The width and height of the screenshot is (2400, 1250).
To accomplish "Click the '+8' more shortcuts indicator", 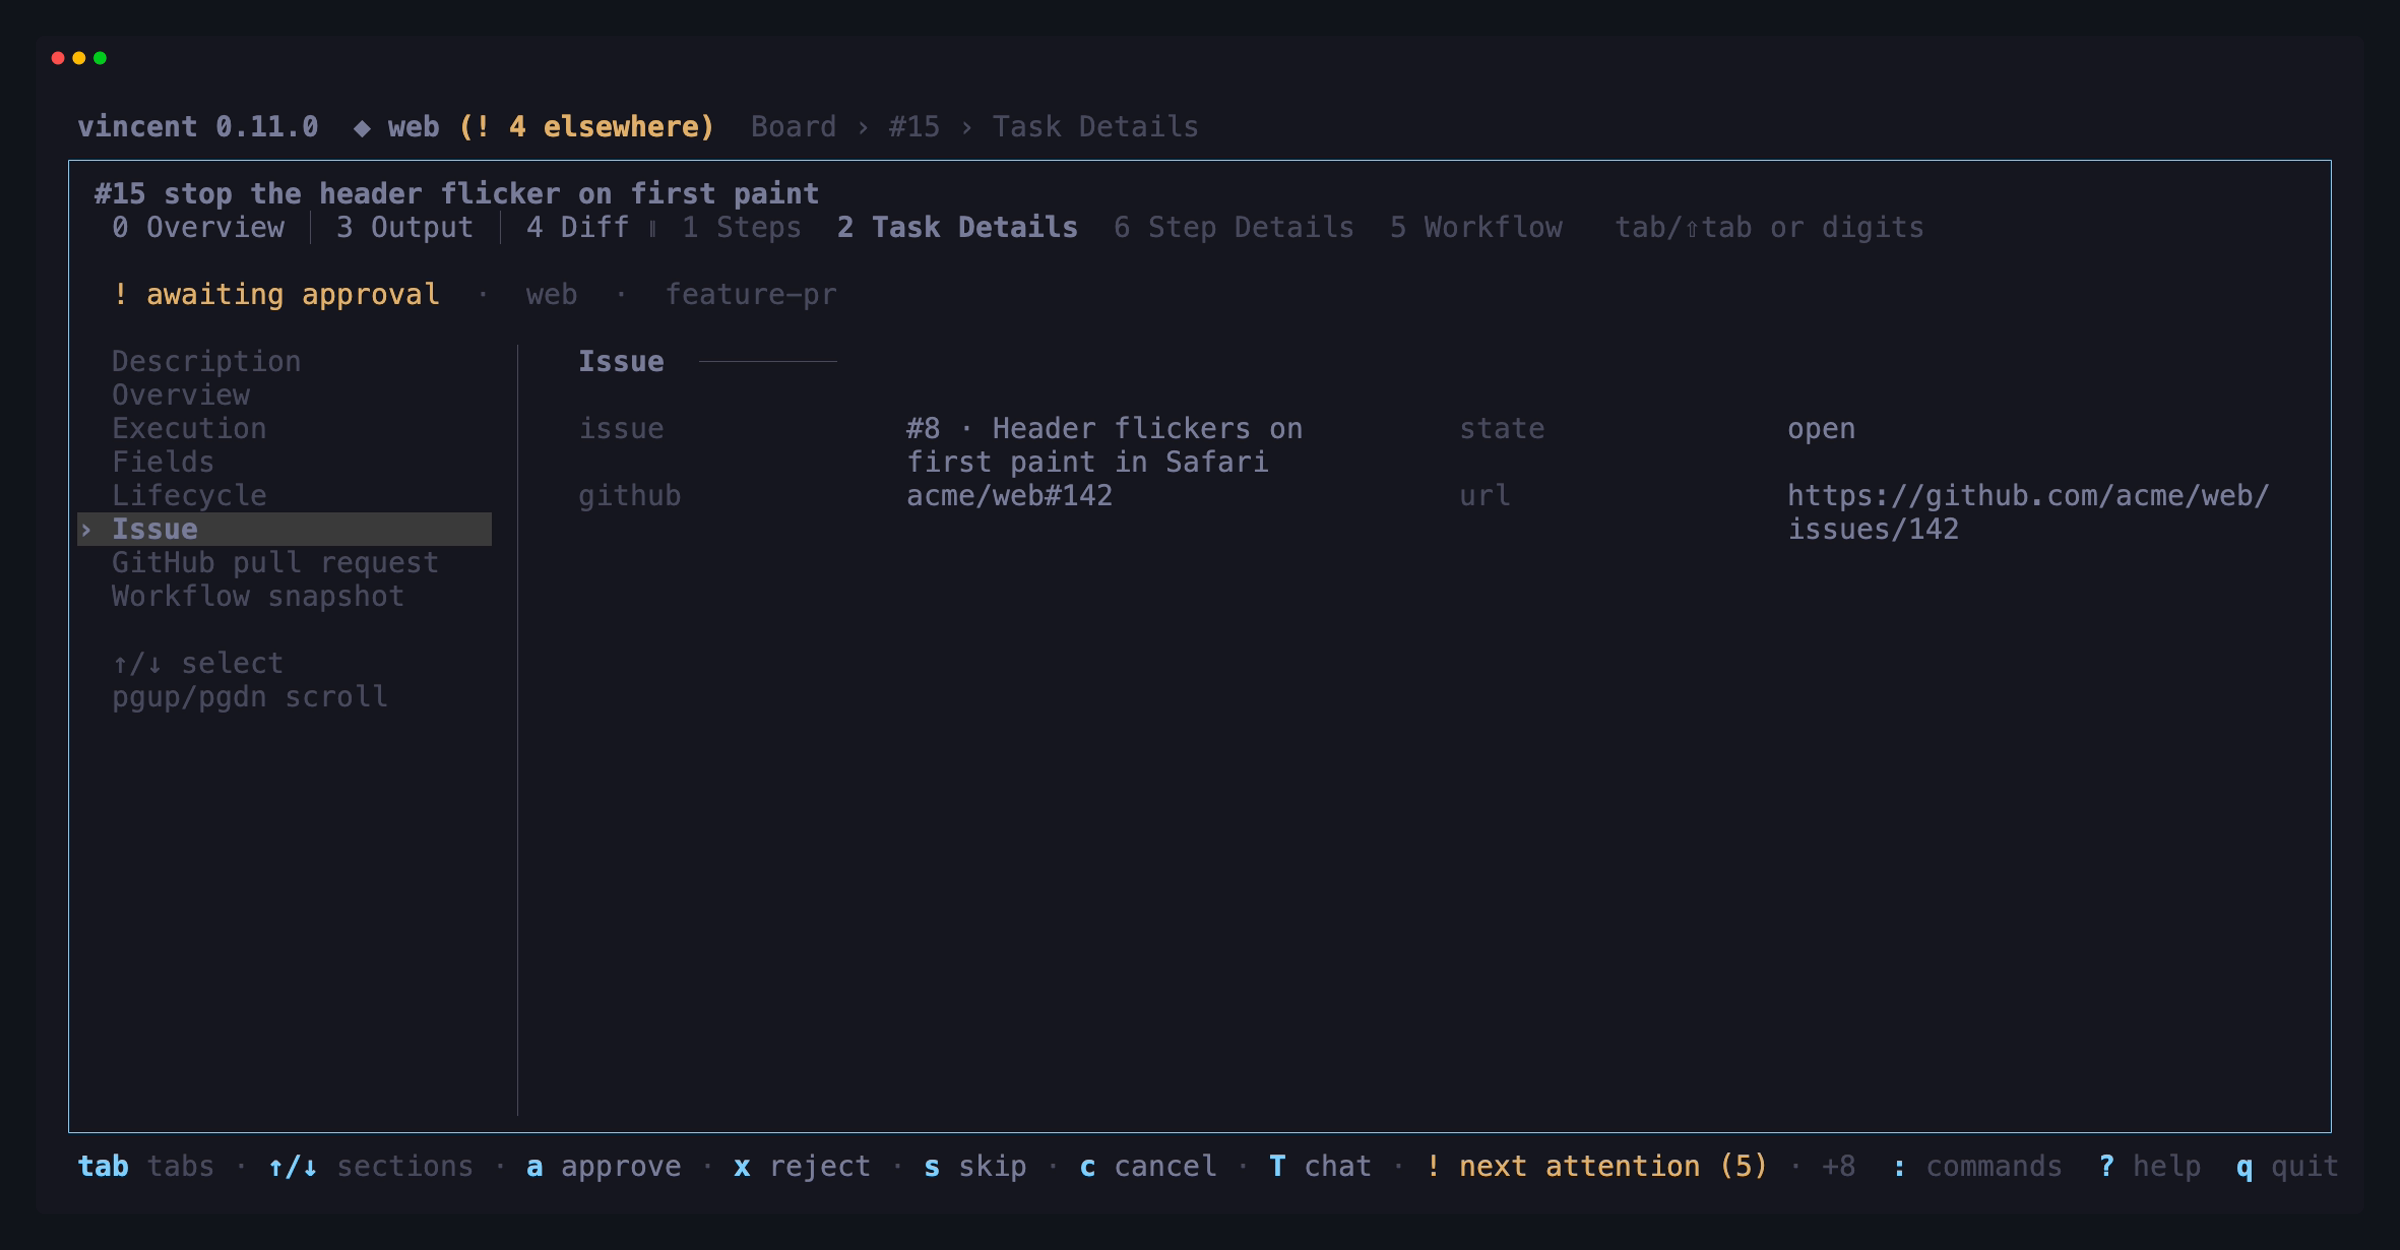I will click(1838, 1166).
